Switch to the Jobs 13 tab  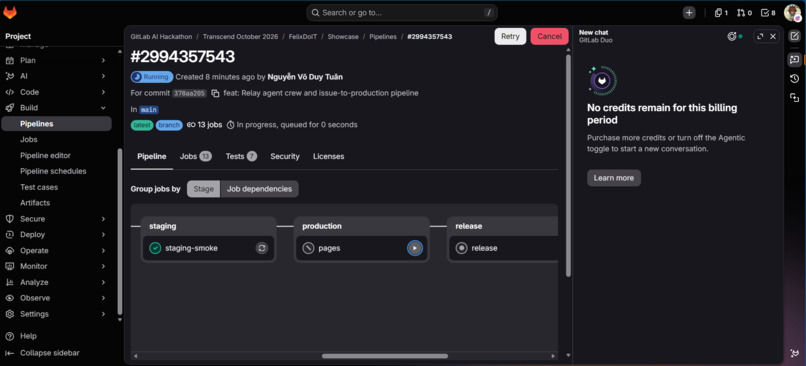[195, 157]
